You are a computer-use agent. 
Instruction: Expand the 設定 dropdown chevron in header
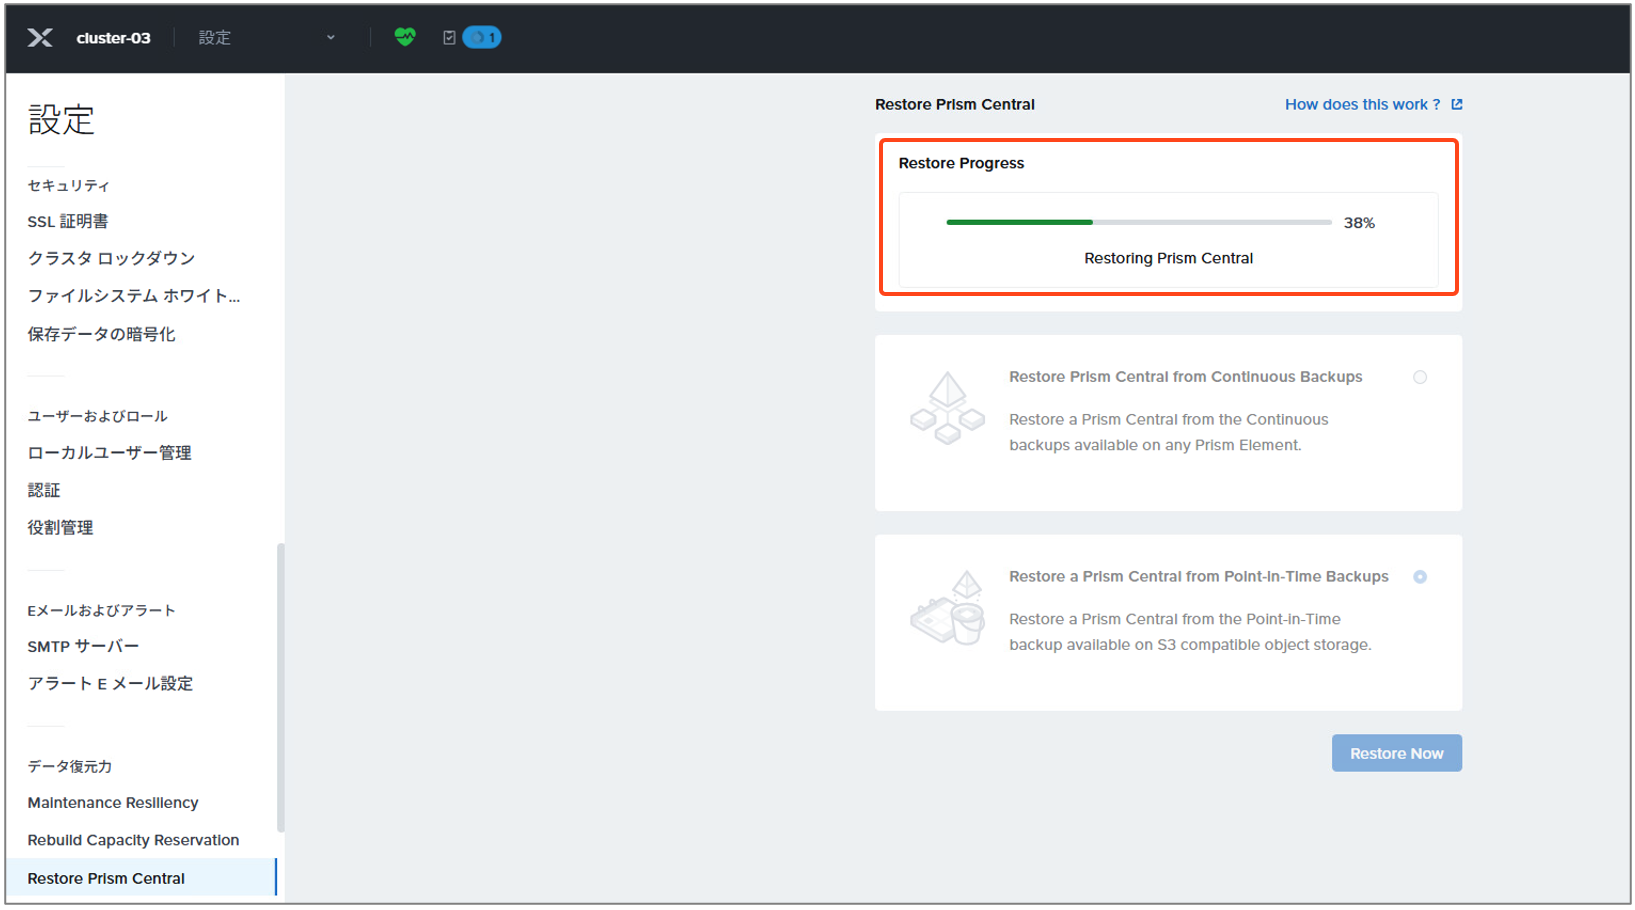point(331,38)
